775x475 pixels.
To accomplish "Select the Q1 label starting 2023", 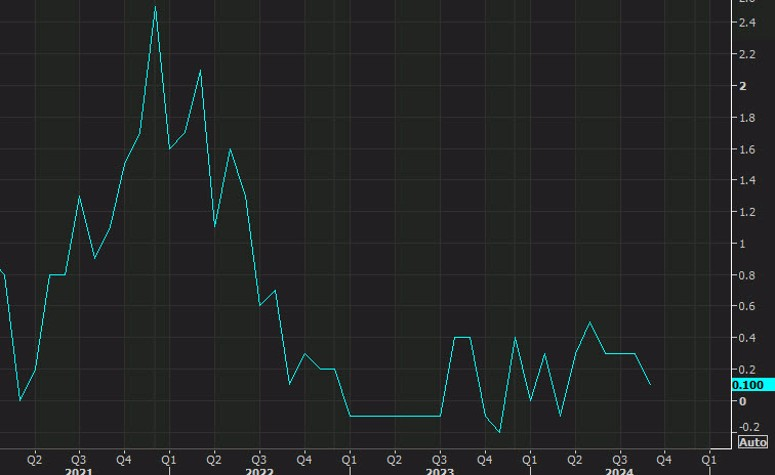I will pos(349,460).
